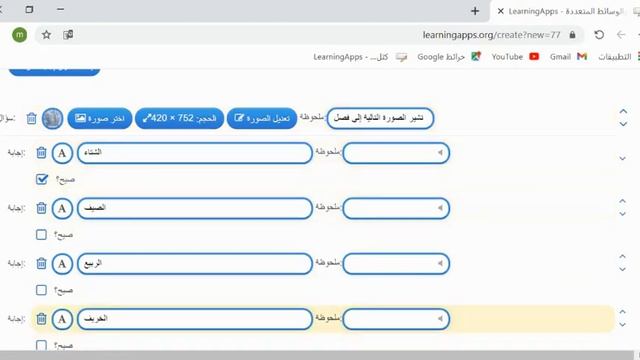Click the question hint text field

pyautogui.click(x=380, y=118)
